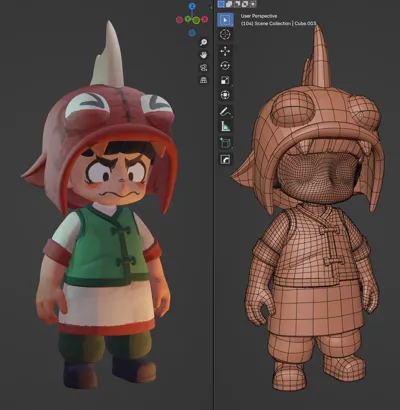Viewport: 400px width, 410px height.
Task: Select the curved-arc tool below Add Cube
Action: tap(225, 159)
